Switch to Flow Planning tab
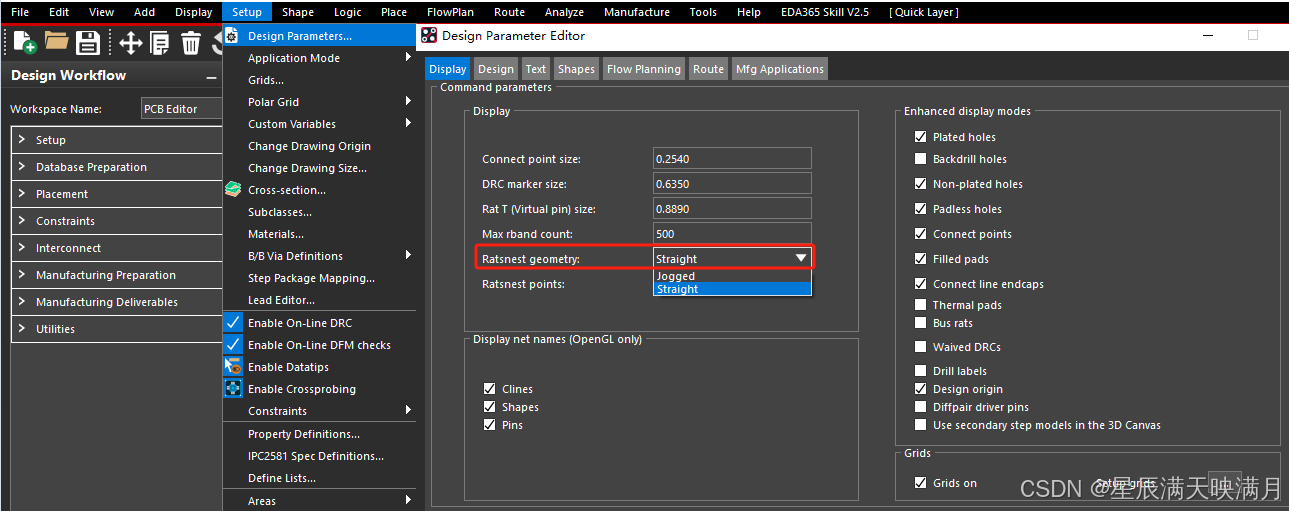 644,69
